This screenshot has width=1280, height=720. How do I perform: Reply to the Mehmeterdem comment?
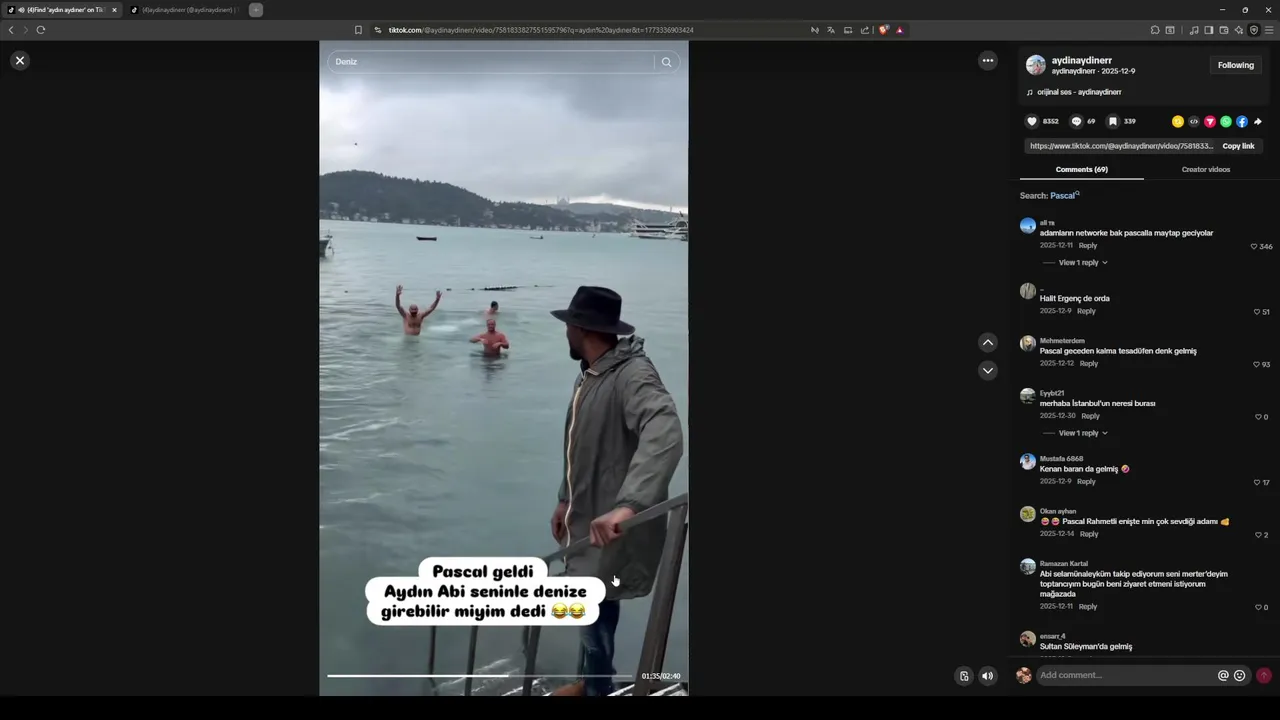(x=1089, y=363)
